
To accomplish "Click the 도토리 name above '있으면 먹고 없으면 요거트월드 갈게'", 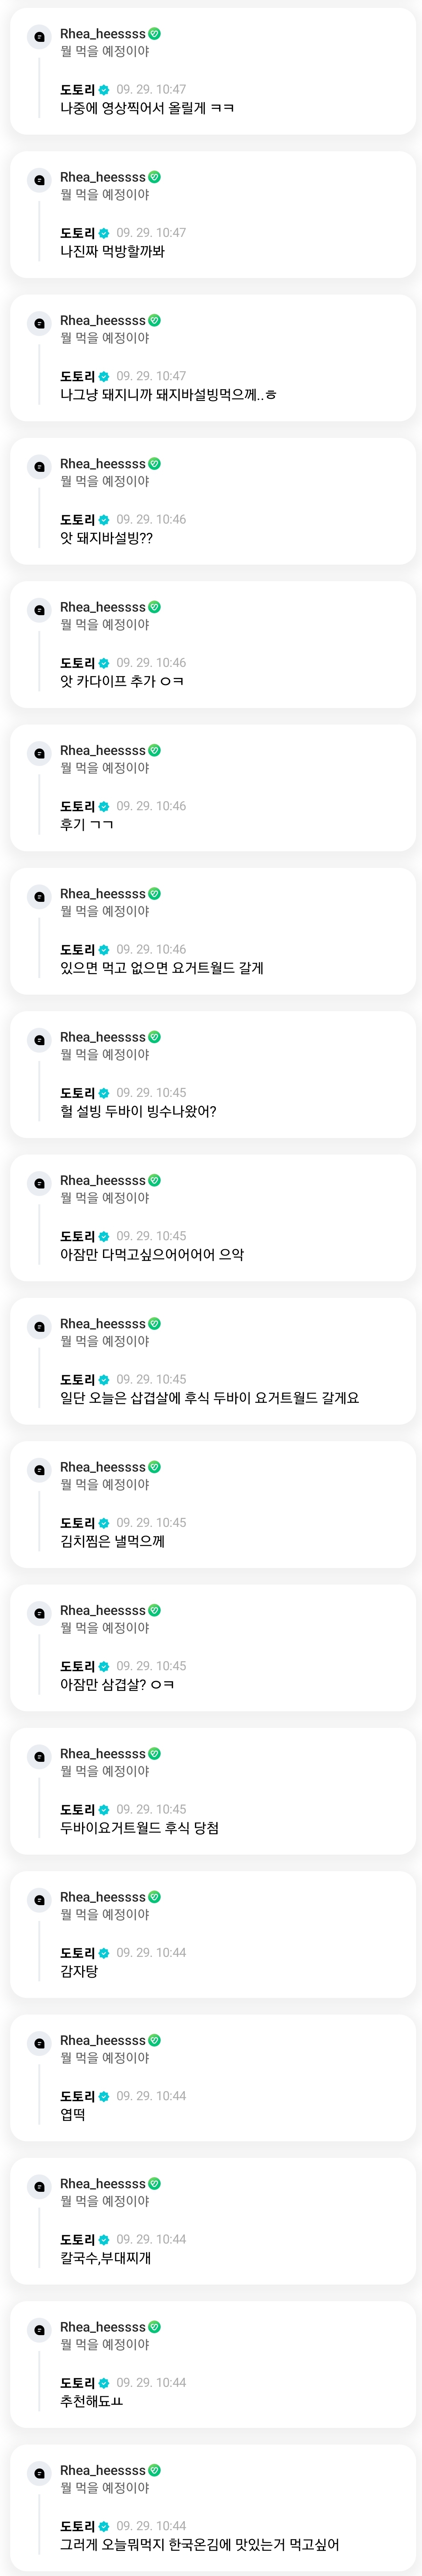I will (x=77, y=949).
